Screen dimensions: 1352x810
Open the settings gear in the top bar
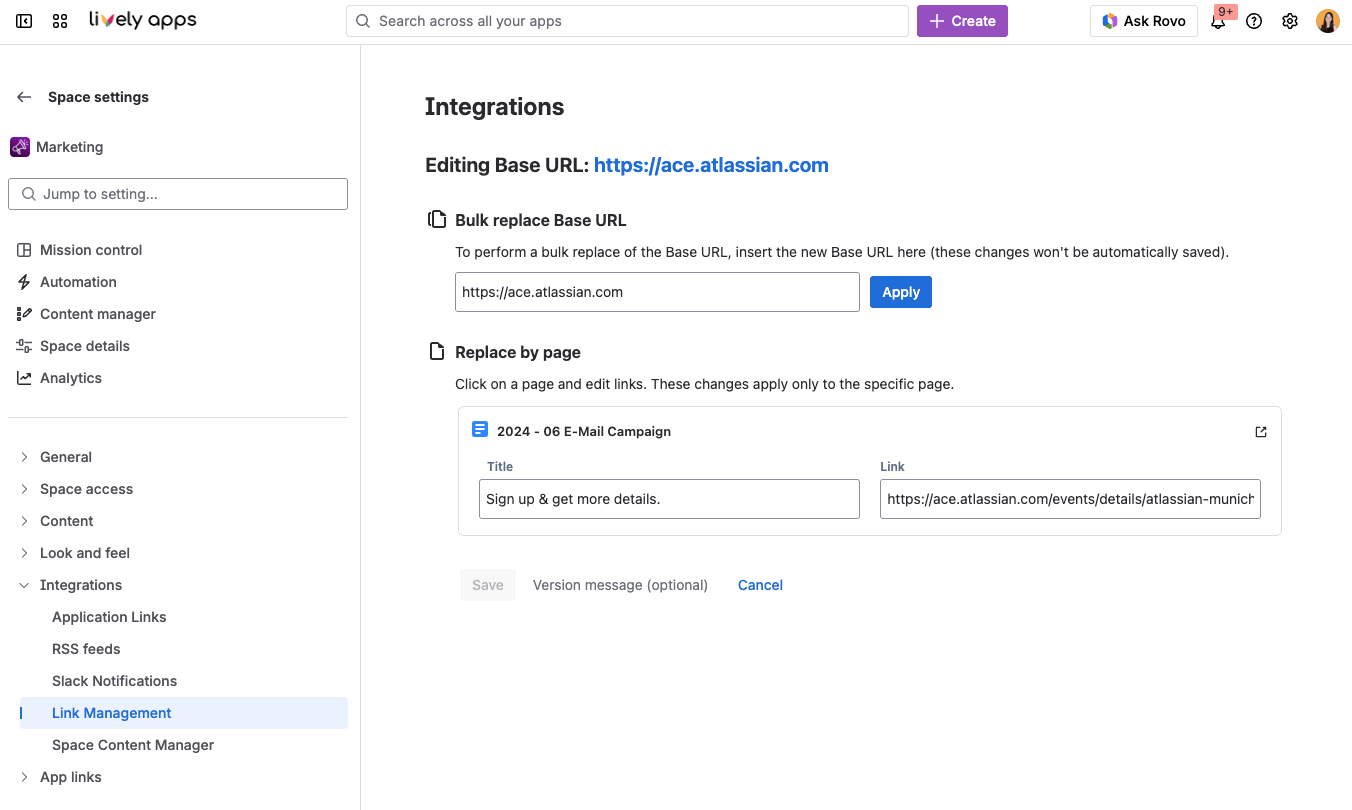click(1290, 21)
